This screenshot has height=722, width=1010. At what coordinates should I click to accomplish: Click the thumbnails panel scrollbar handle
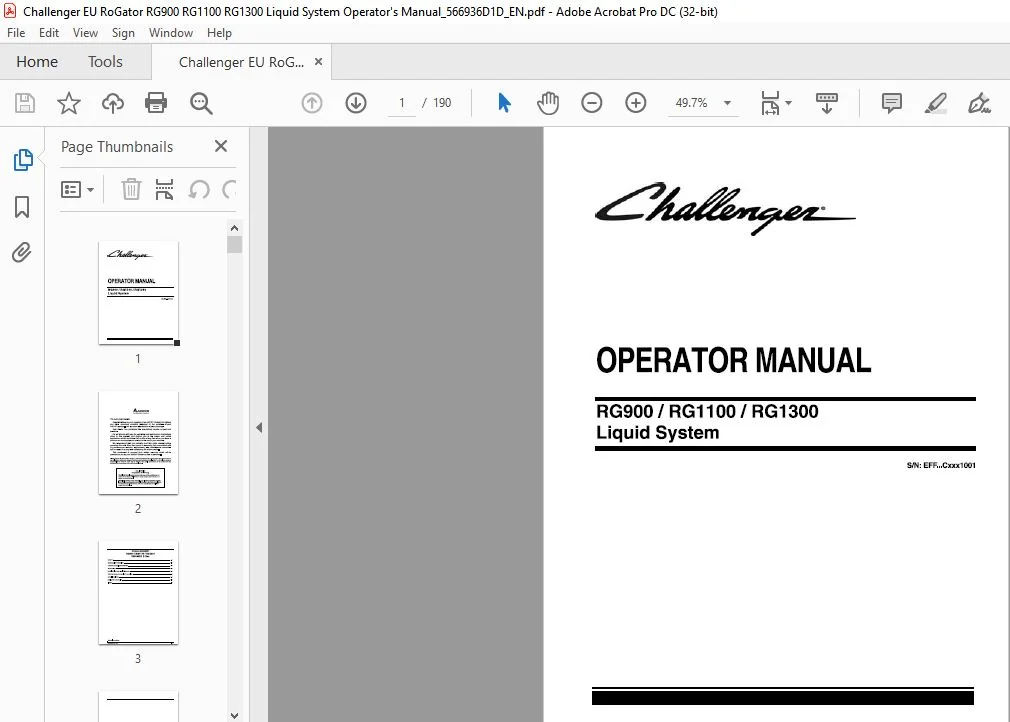pos(234,245)
